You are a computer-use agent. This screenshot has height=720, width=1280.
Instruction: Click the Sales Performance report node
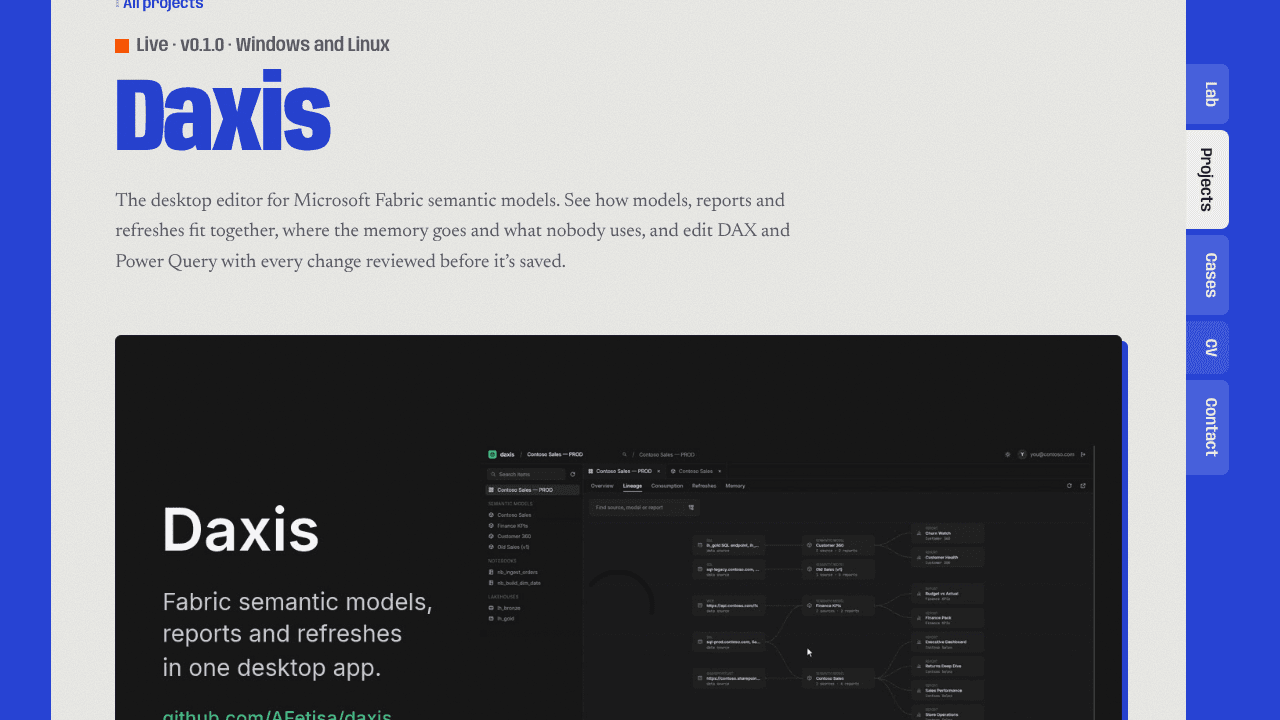(947, 691)
